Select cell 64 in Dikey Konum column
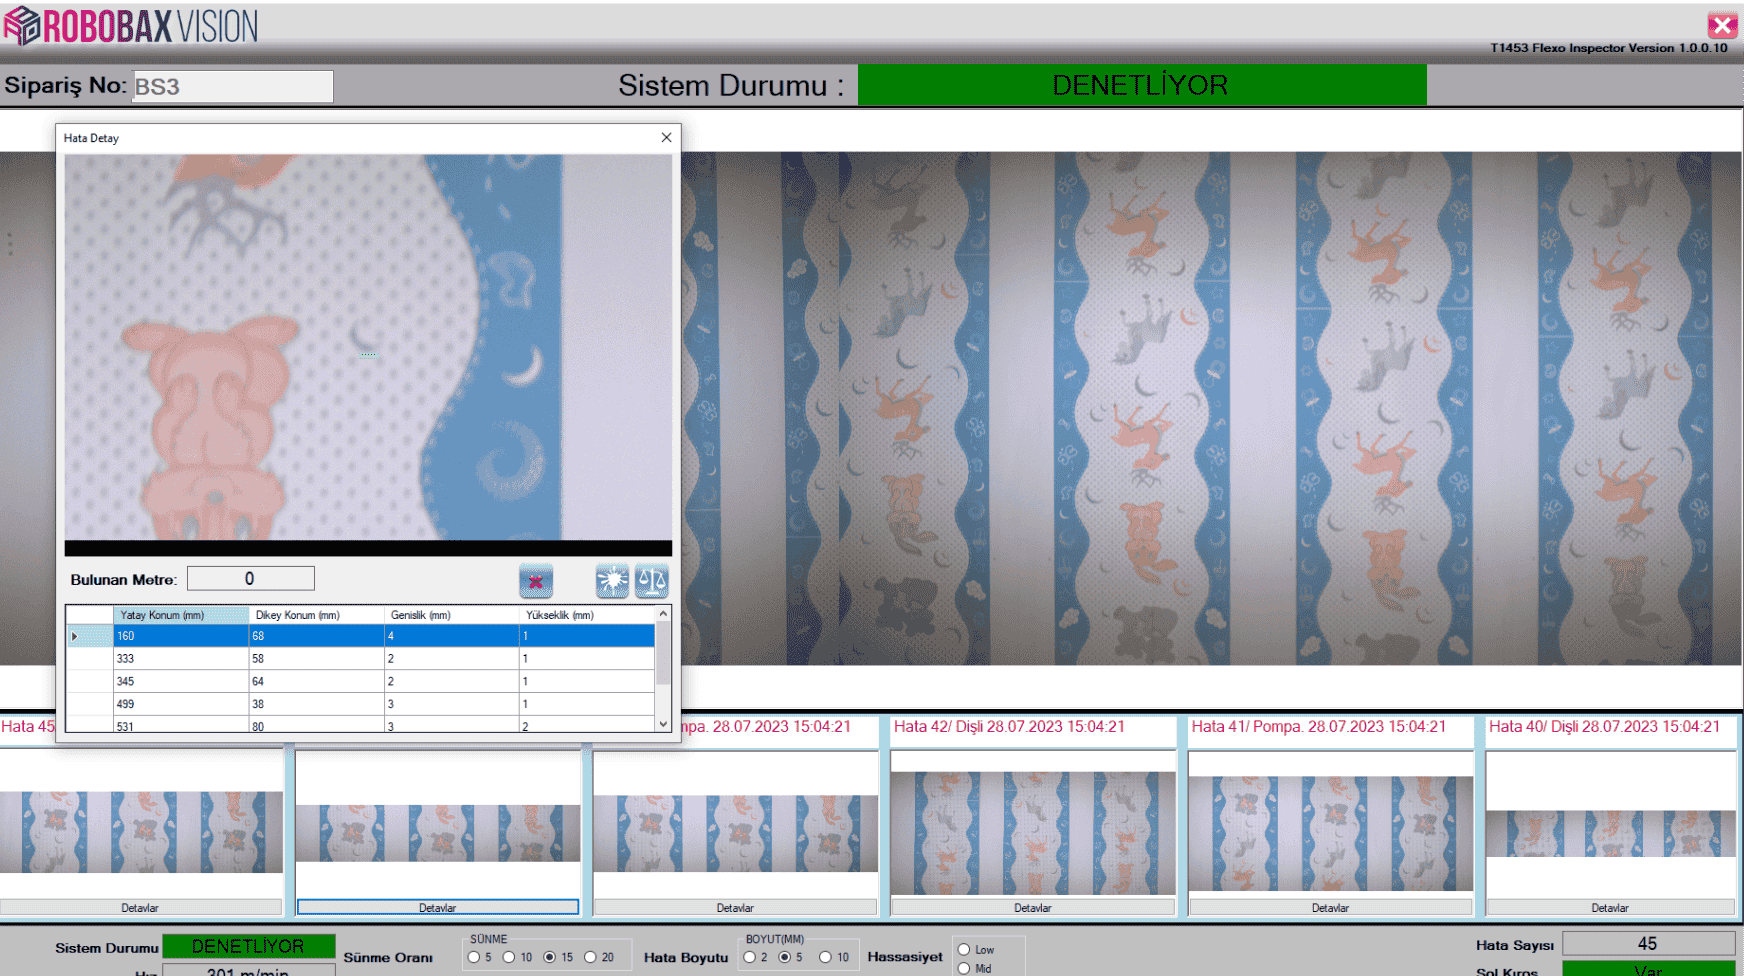 pos(316,682)
